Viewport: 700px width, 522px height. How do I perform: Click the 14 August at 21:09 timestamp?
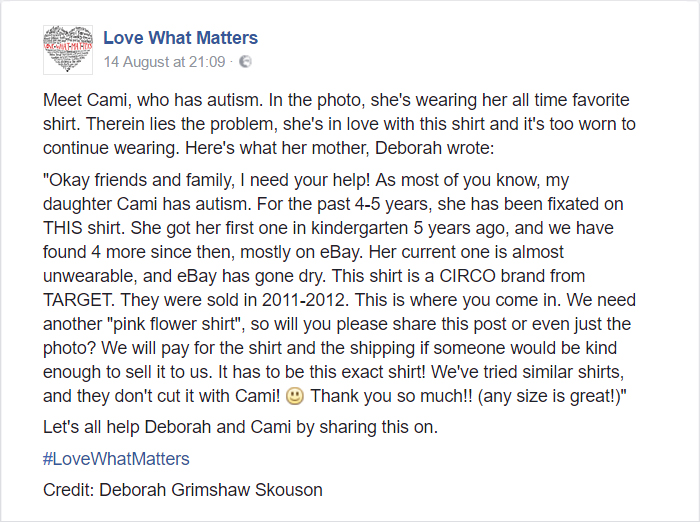point(164,62)
